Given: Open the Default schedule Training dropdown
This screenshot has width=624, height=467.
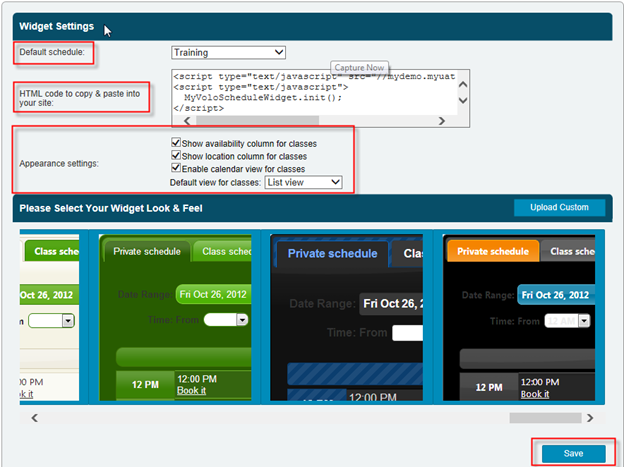Looking at the screenshot, I should [228, 52].
